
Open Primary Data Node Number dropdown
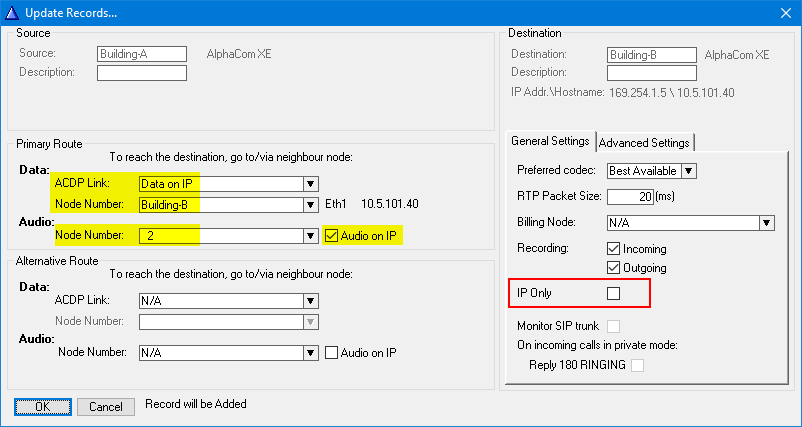(311, 206)
